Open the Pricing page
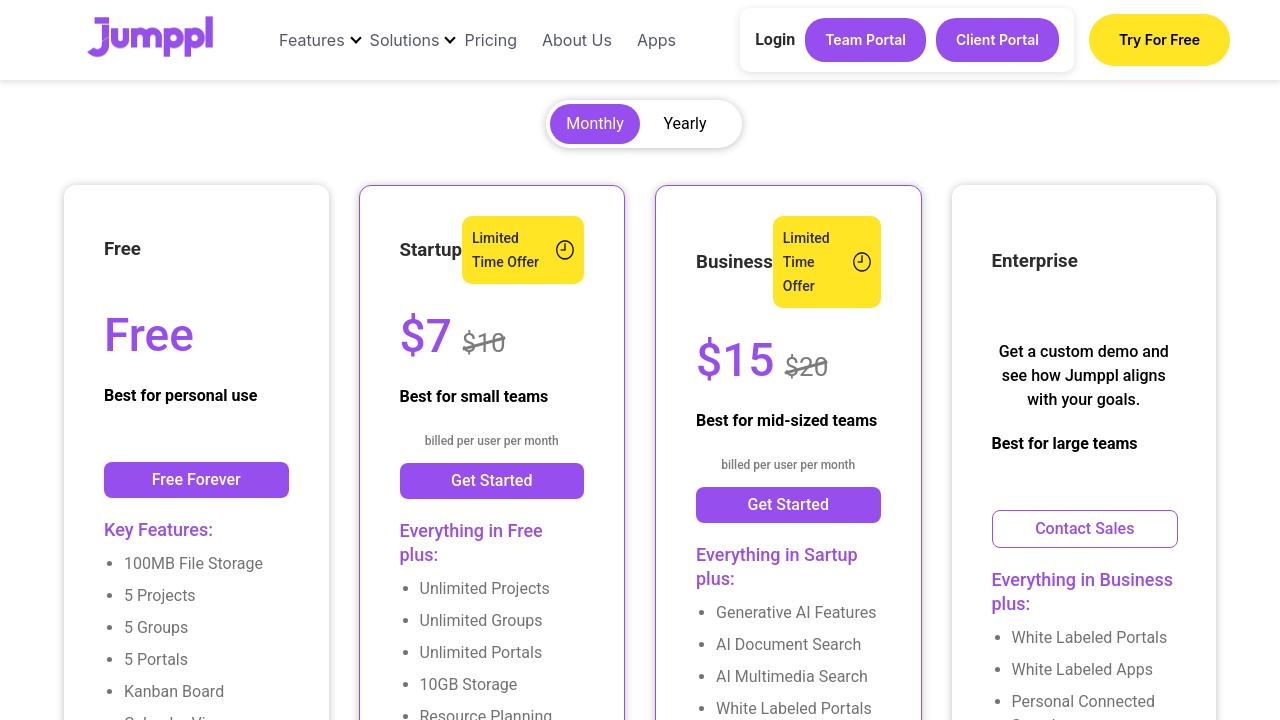Viewport: 1280px width, 720px height. point(491,40)
